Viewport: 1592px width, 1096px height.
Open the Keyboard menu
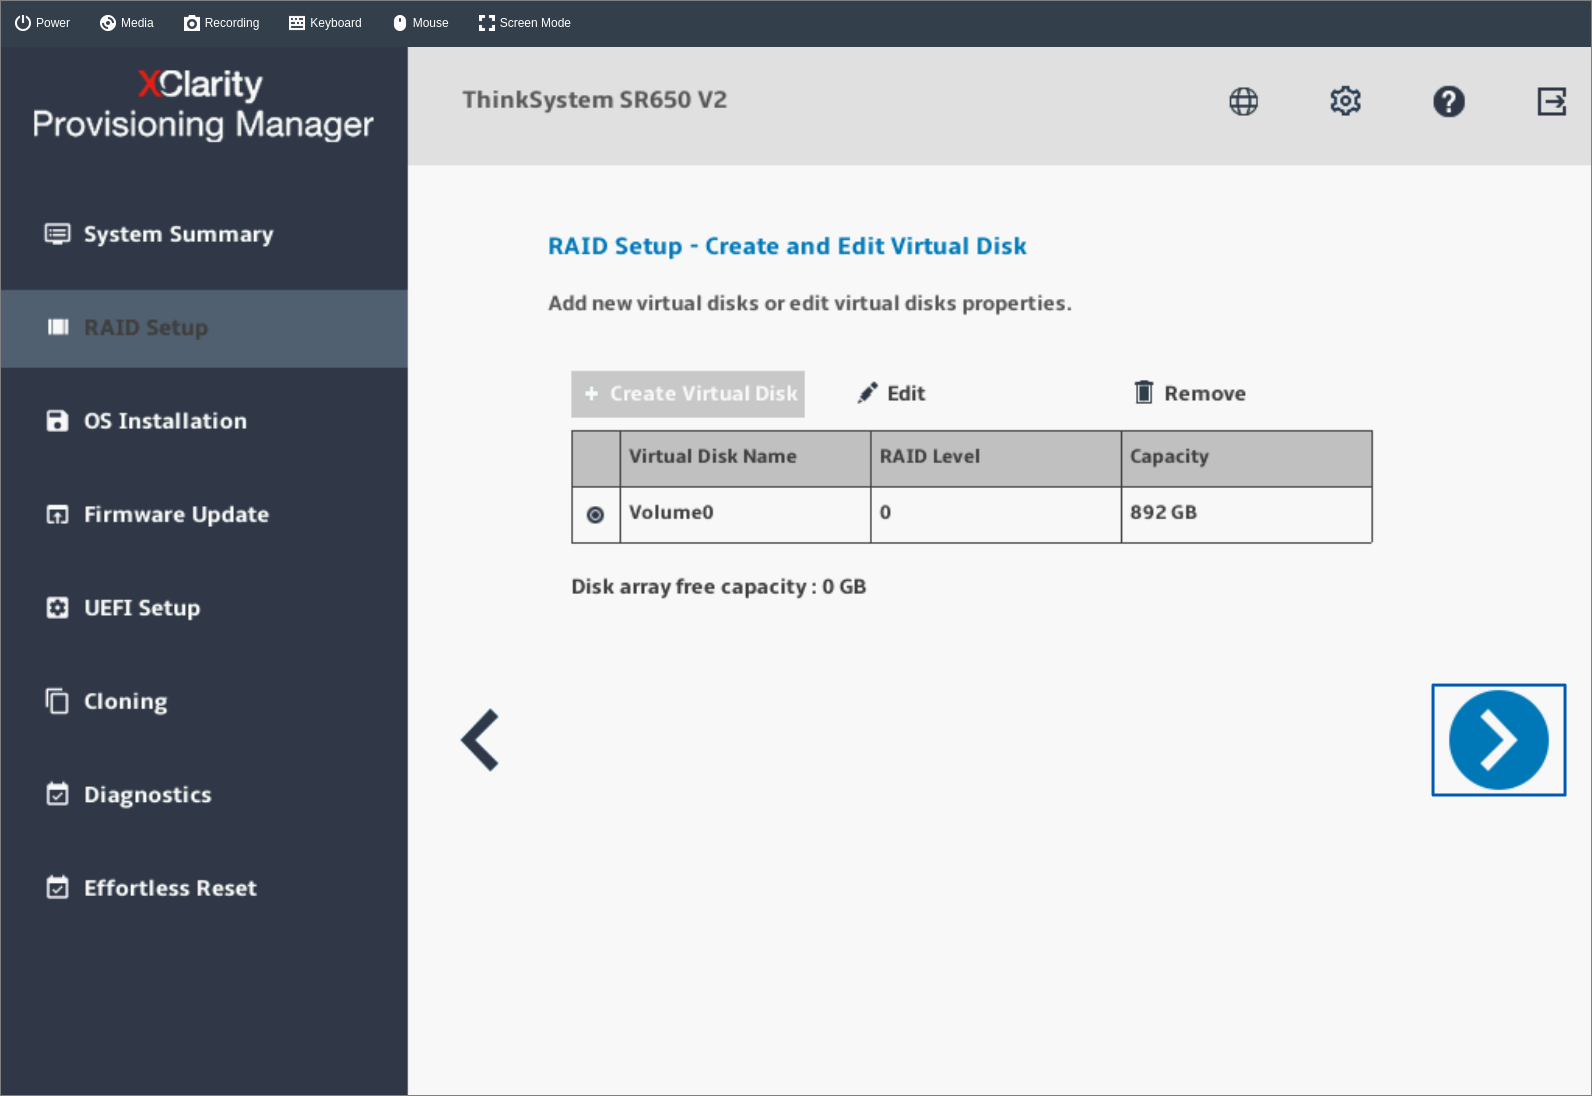tap(325, 23)
